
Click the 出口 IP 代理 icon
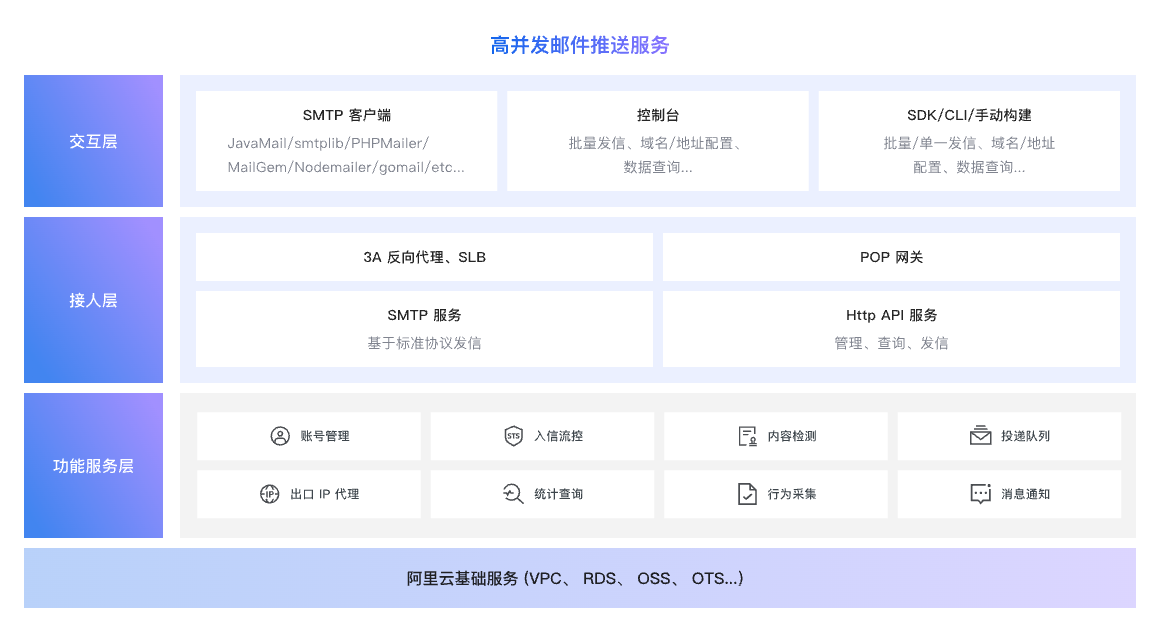(x=269, y=494)
